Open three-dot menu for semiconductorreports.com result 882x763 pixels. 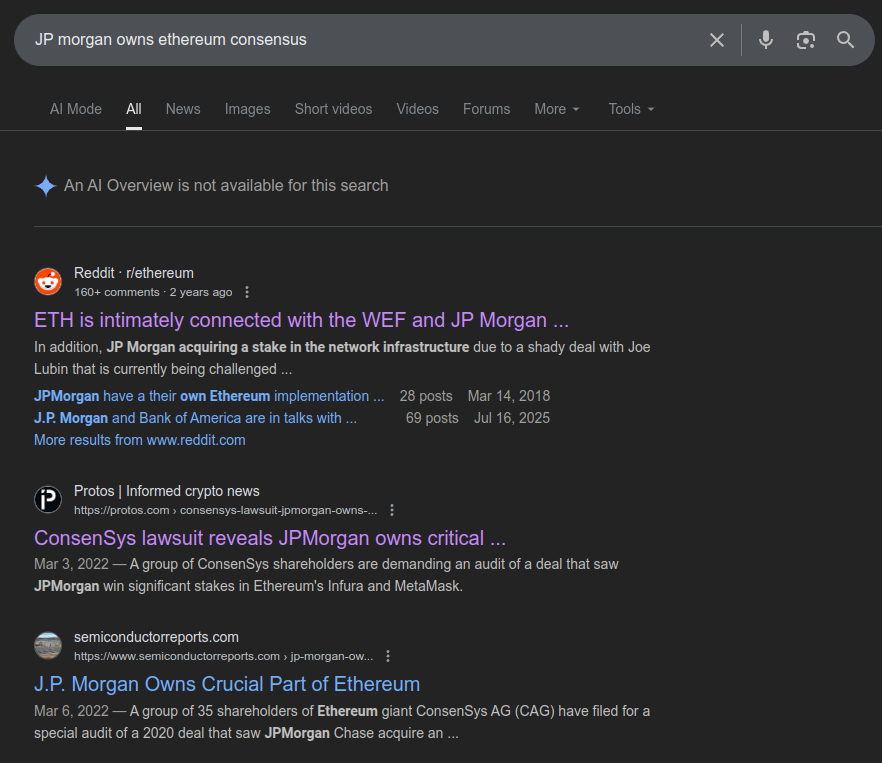pyautogui.click(x=388, y=656)
